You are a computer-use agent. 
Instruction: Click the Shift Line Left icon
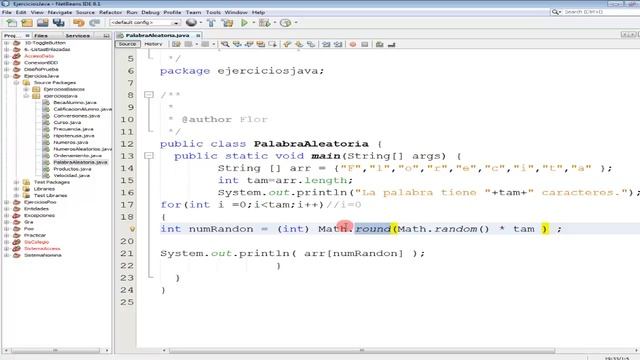[x=326, y=44]
